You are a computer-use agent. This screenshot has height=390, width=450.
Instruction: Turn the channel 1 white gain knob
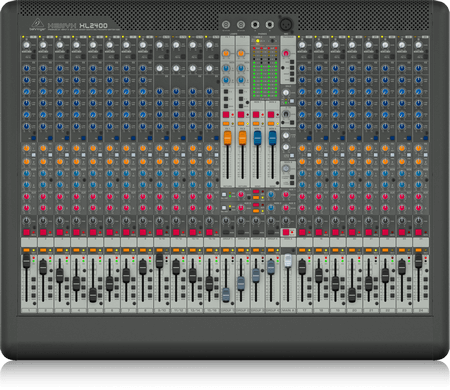coord(26,45)
